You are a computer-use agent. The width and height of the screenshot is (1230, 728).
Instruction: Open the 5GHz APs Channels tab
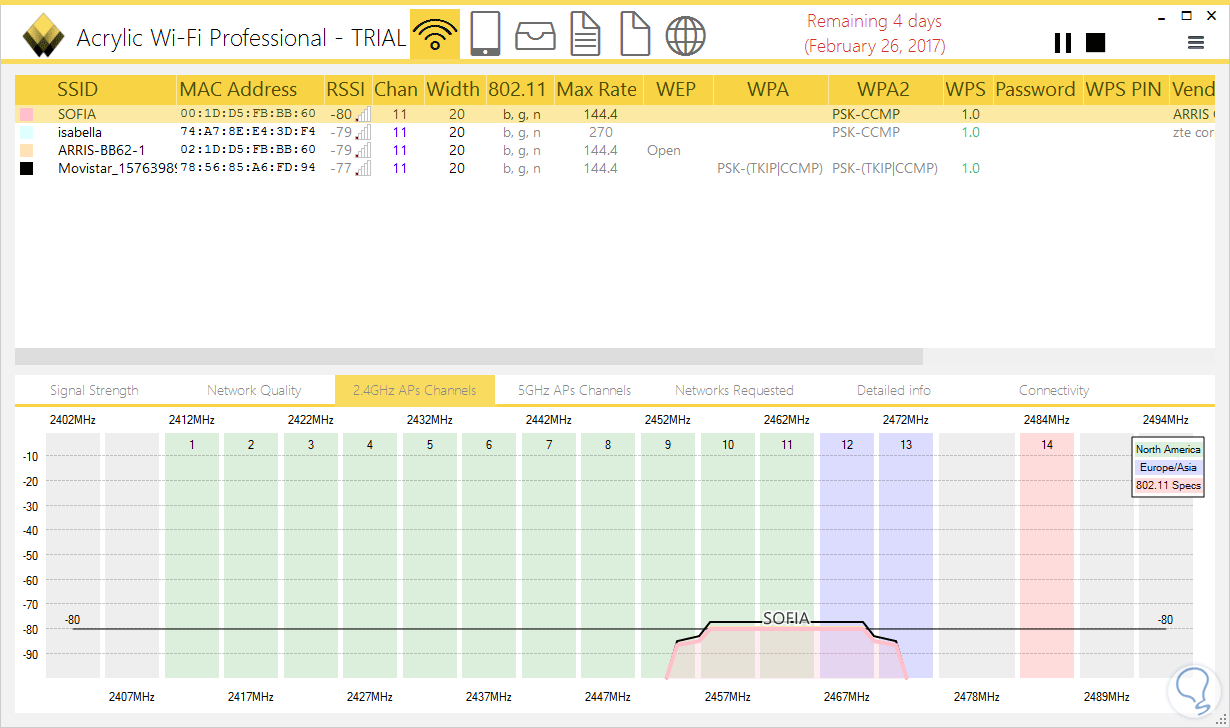(x=574, y=390)
